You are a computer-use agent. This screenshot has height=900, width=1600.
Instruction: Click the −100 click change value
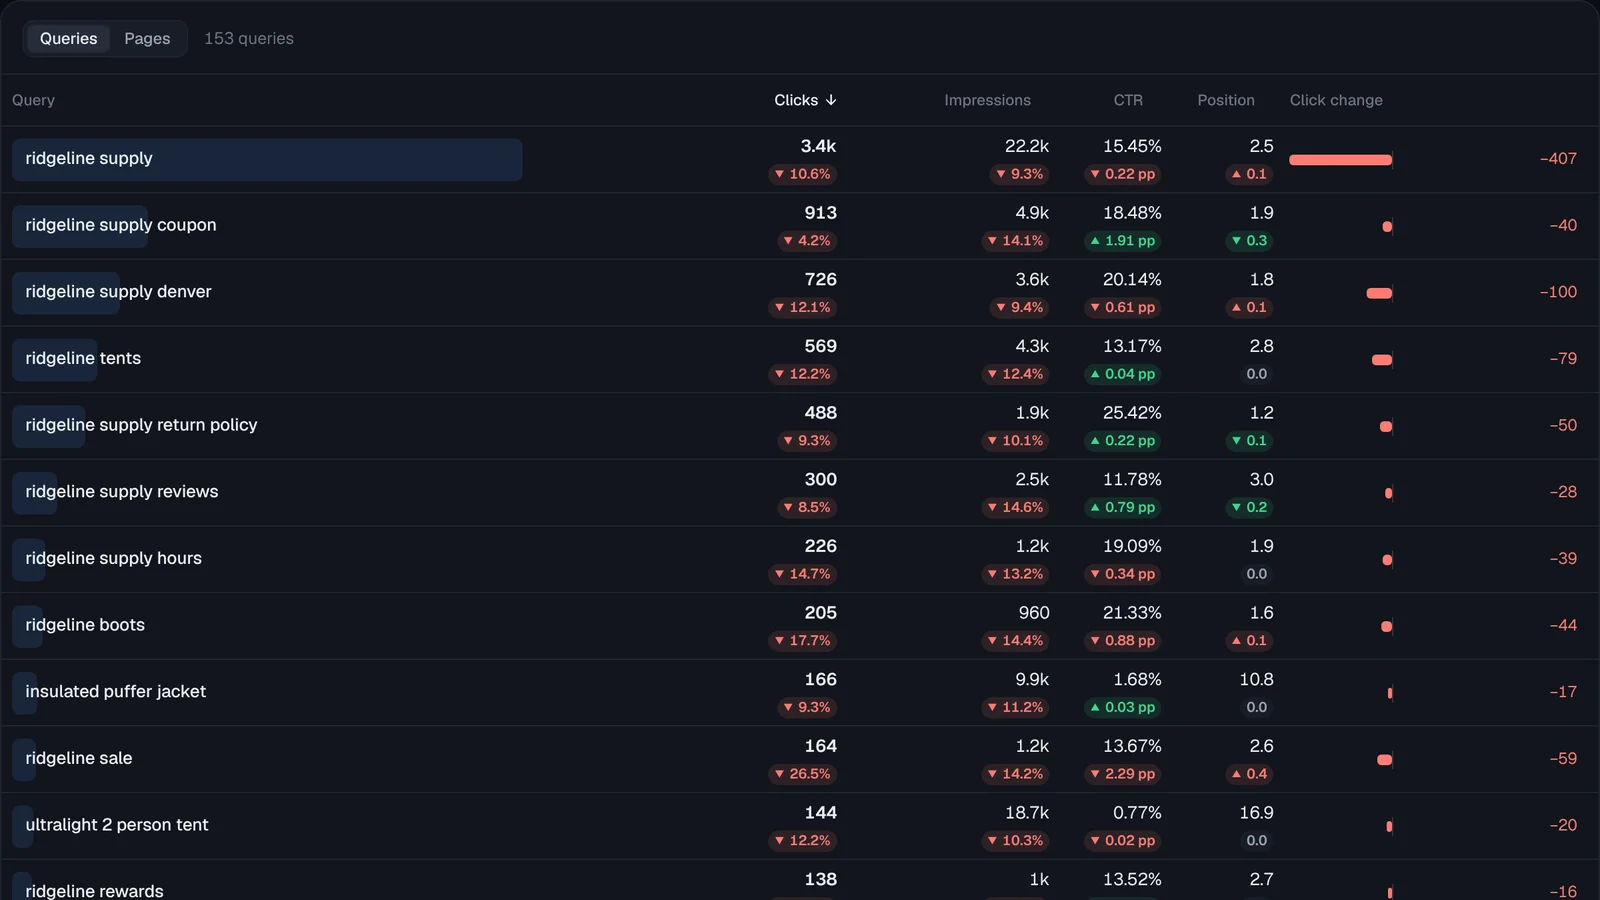click(1558, 292)
